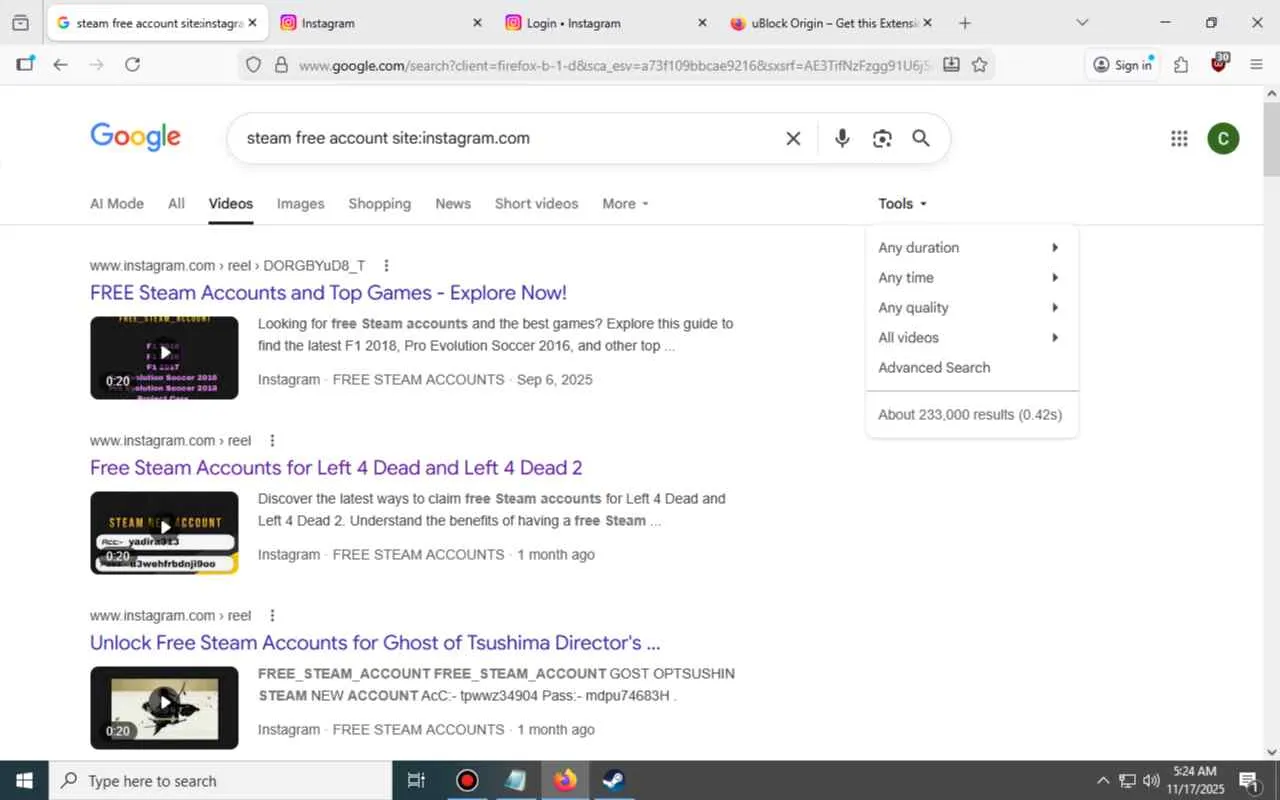Click the 'About 233,000 results (0.42s)' text
The width and height of the screenshot is (1280, 800).
(x=970, y=415)
